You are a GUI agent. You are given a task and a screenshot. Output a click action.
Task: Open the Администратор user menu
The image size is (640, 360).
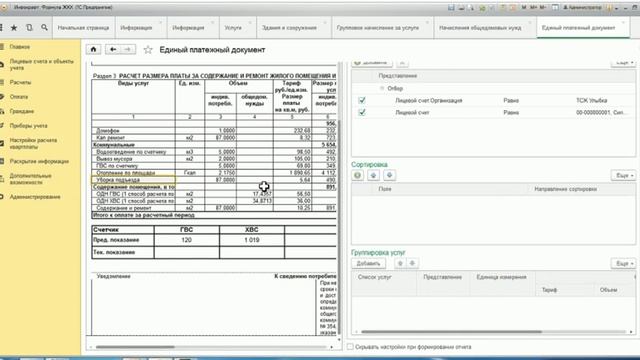[582, 8]
